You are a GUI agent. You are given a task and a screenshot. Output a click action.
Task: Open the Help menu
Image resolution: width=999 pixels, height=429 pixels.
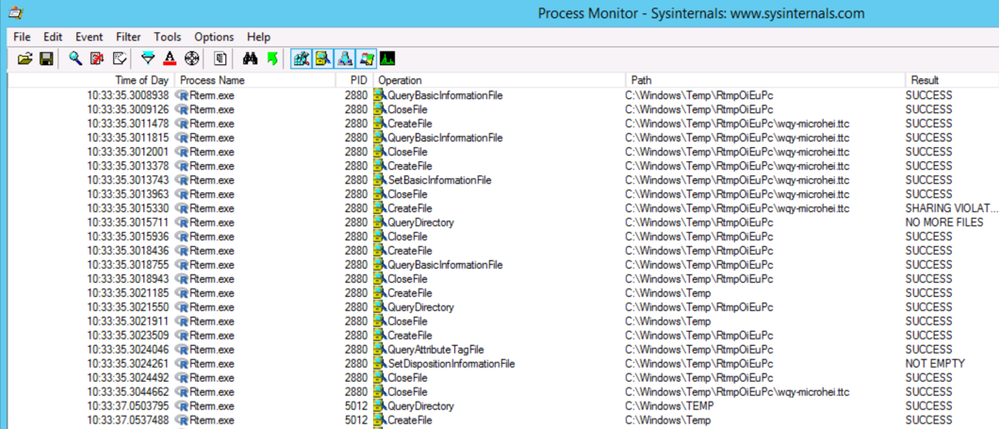click(x=259, y=37)
